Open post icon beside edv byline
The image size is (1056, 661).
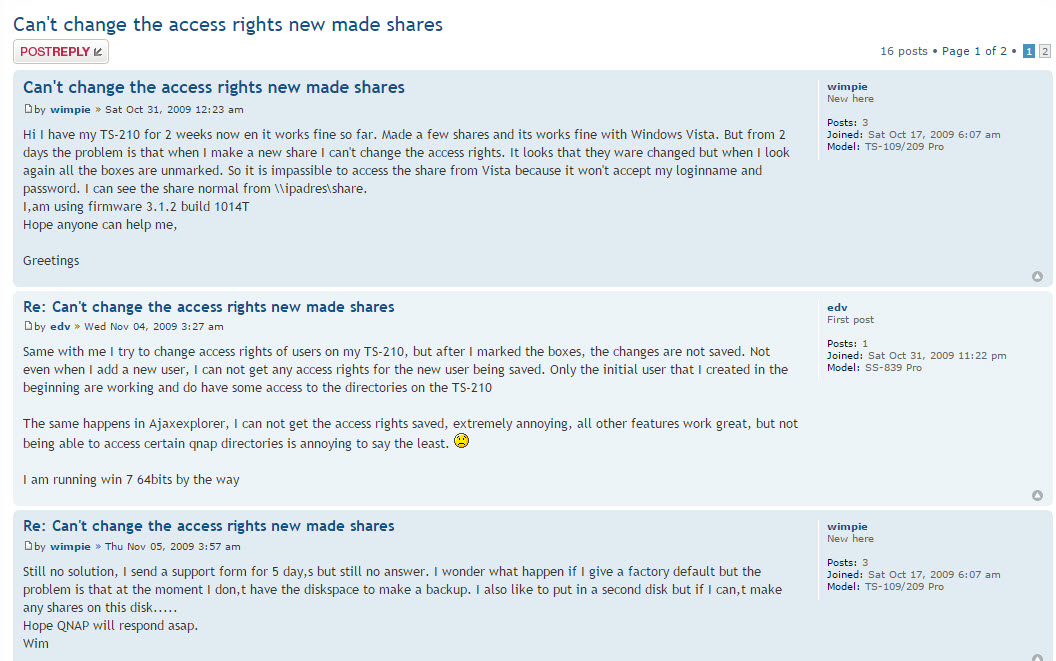point(28,325)
